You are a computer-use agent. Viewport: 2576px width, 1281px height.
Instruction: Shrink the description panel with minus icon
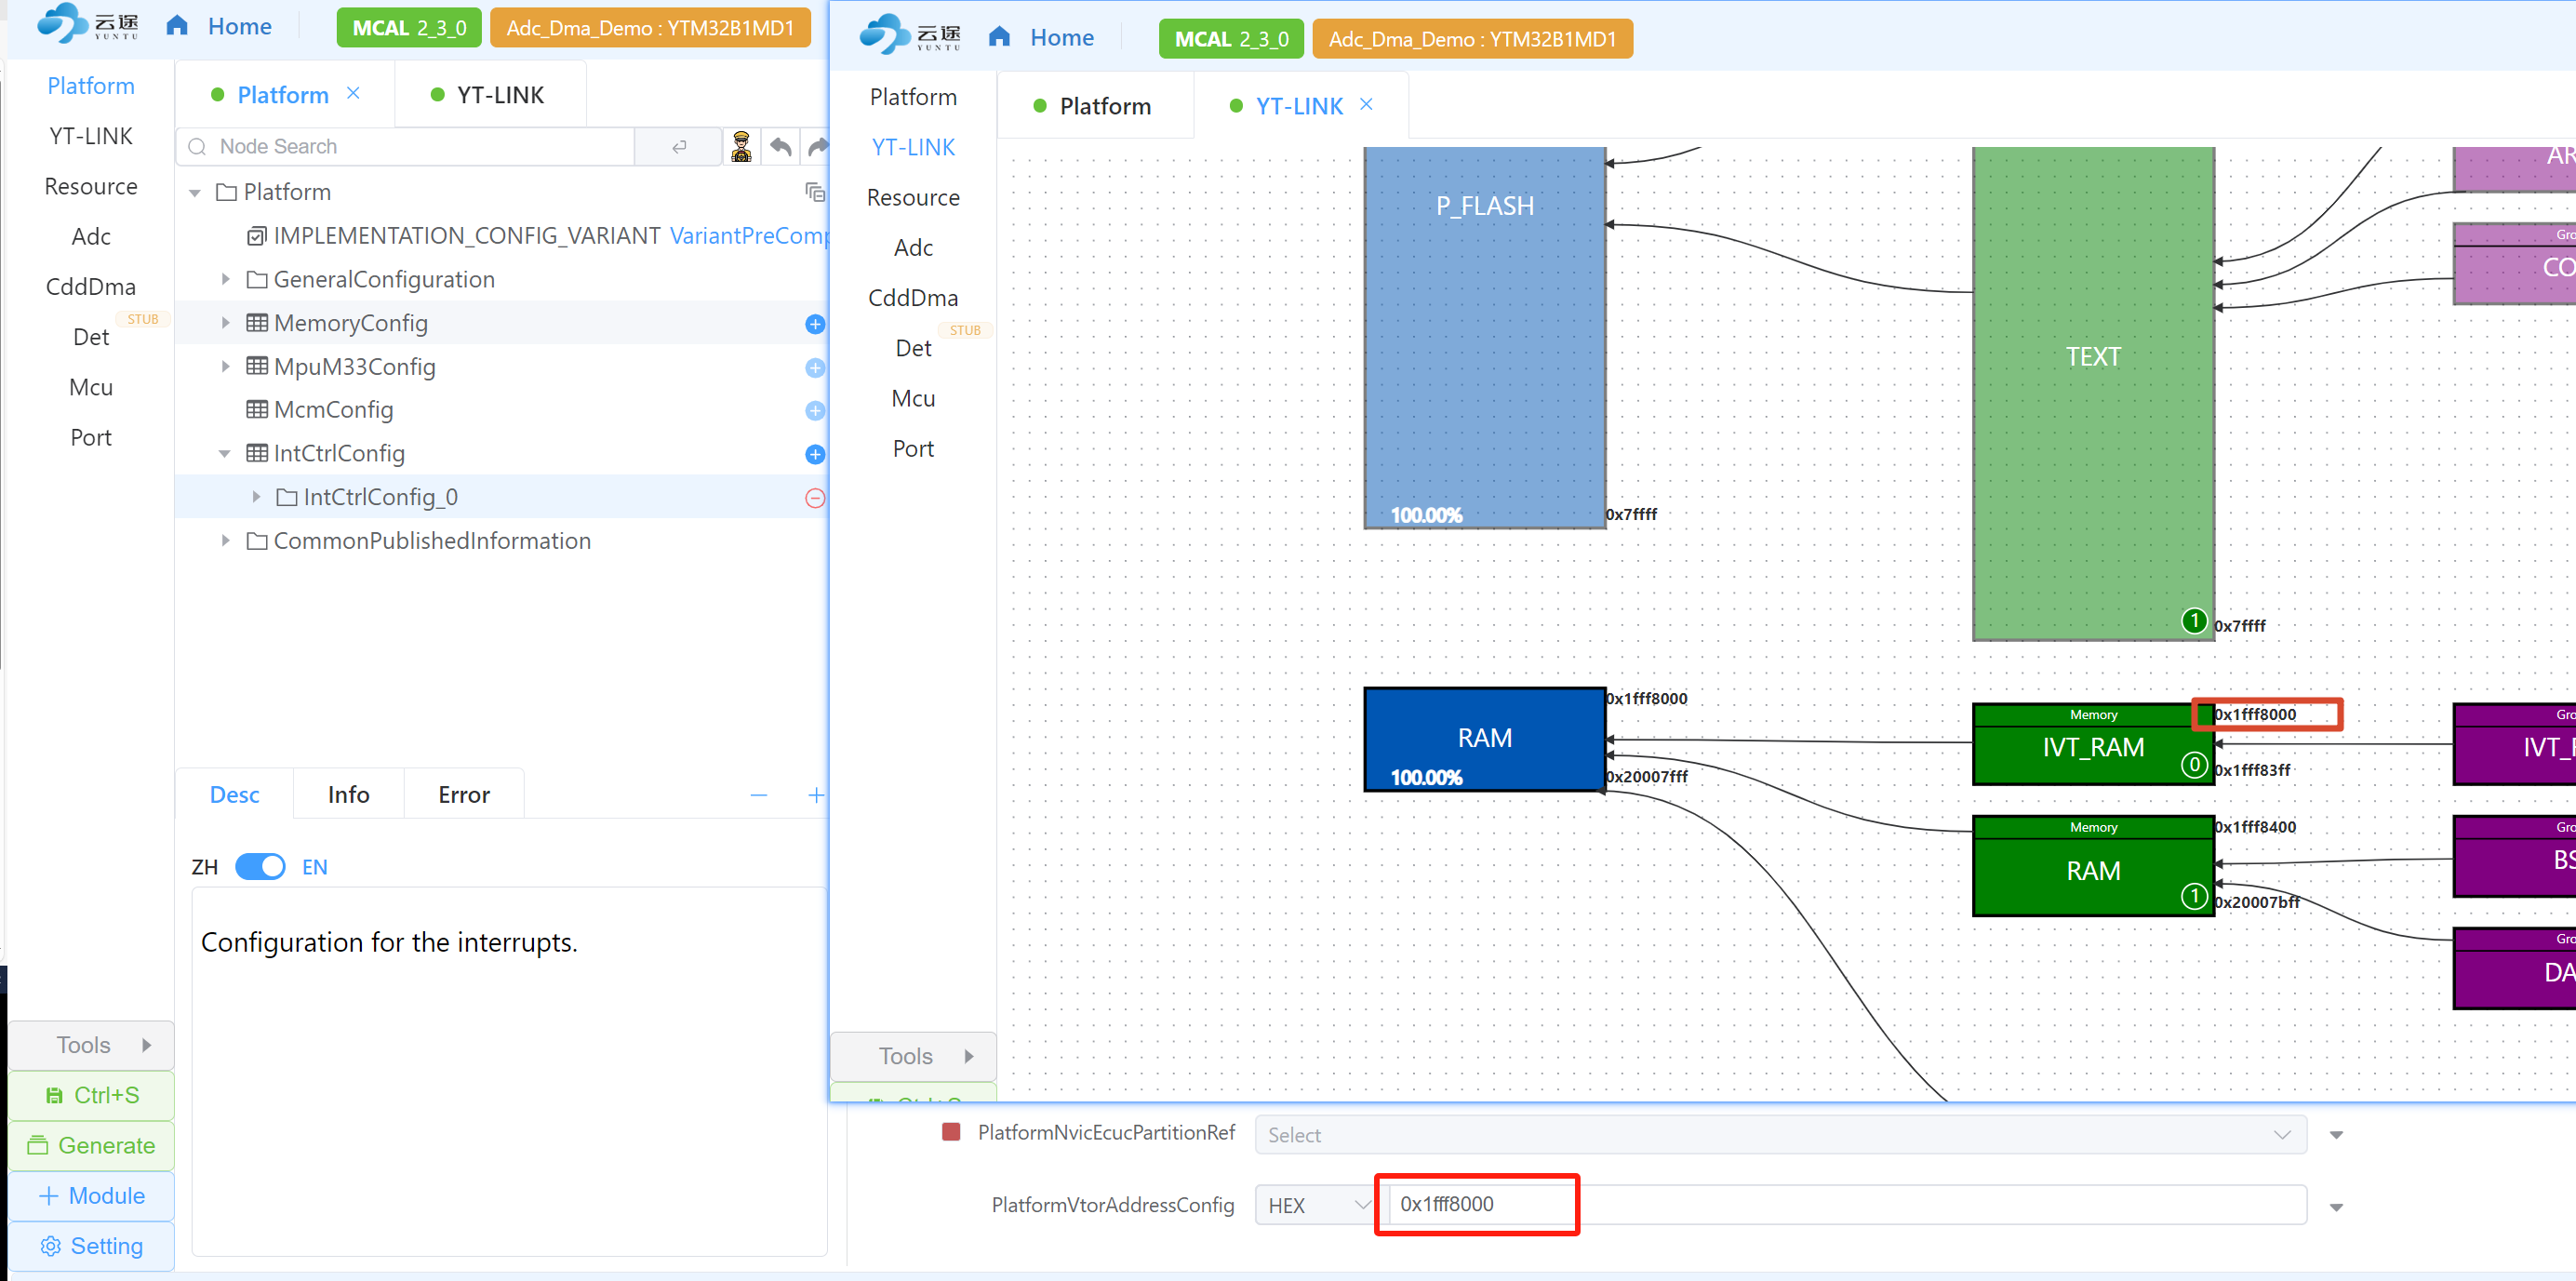coord(759,795)
